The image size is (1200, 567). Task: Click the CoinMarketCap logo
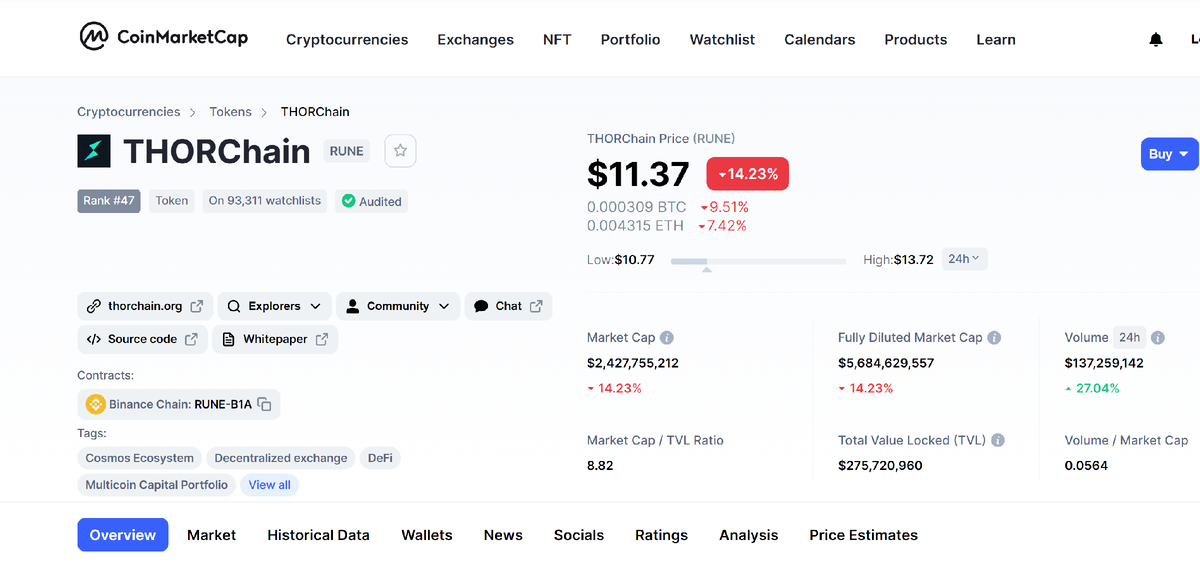(164, 37)
